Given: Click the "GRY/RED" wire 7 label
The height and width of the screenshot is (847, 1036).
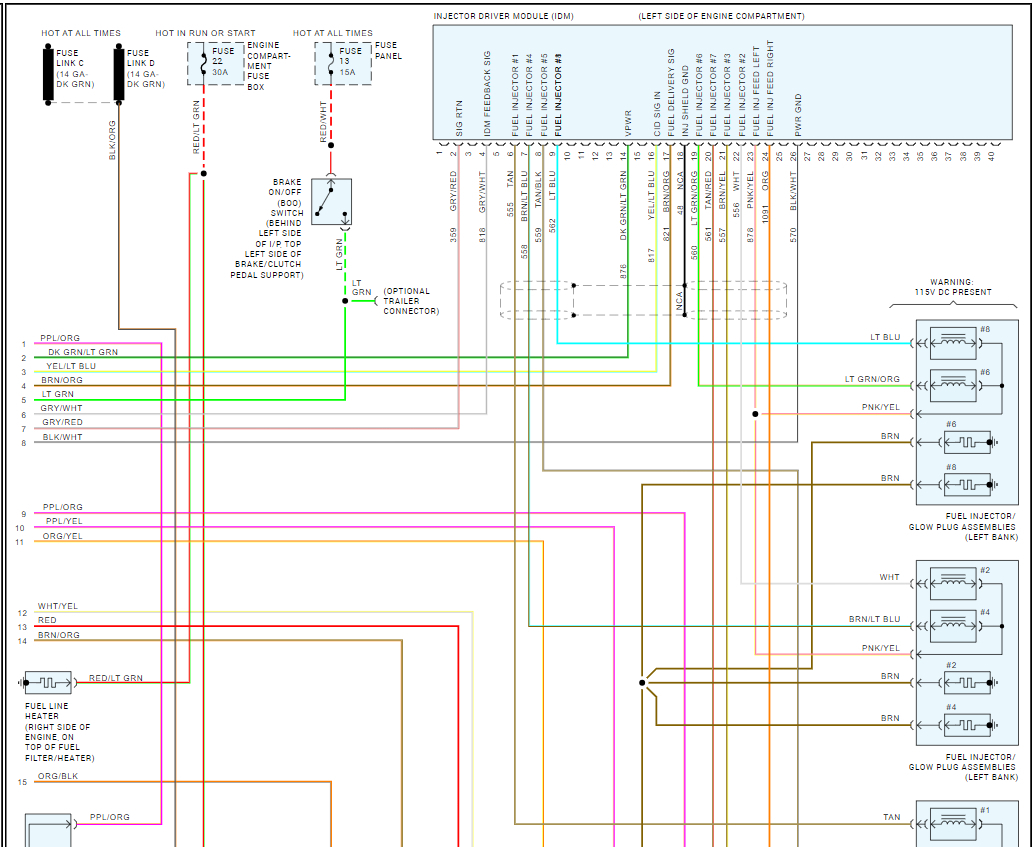Looking at the screenshot, I should [63, 422].
